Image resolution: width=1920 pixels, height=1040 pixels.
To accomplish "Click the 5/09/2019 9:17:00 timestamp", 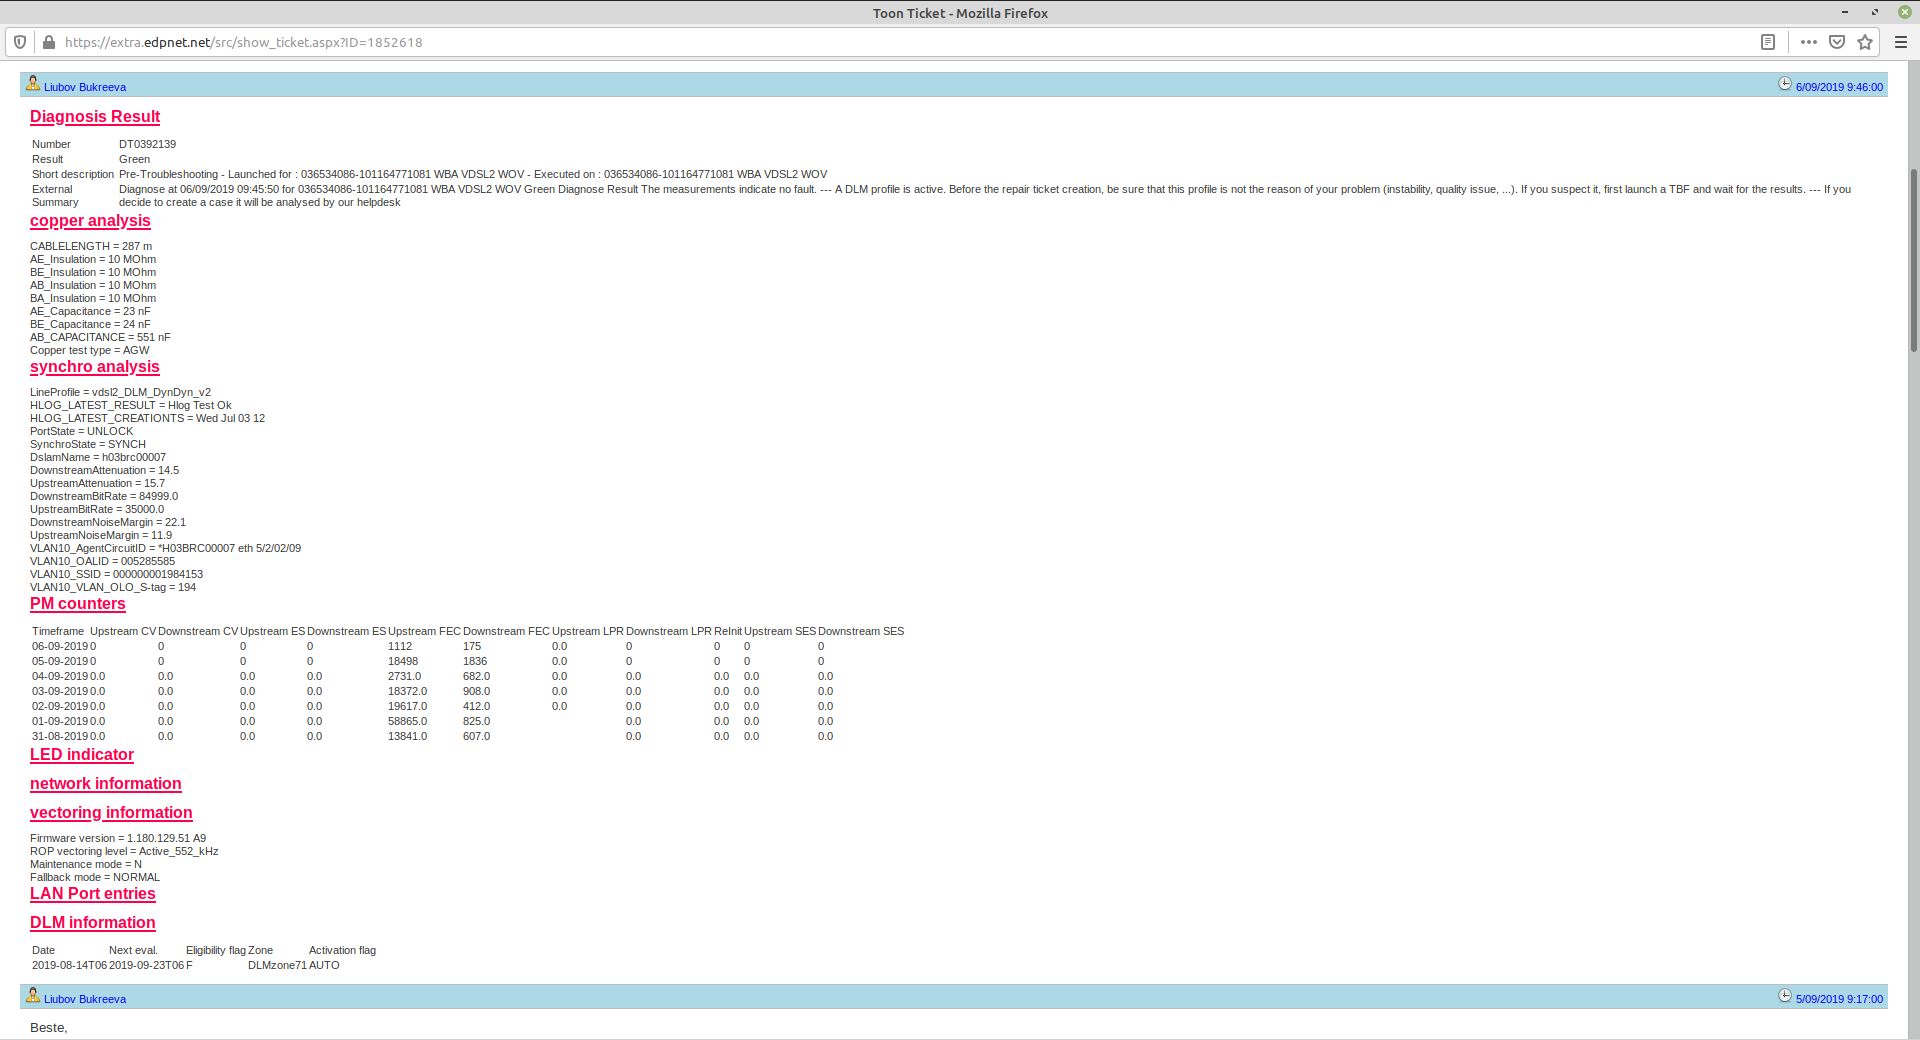I will [1839, 999].
